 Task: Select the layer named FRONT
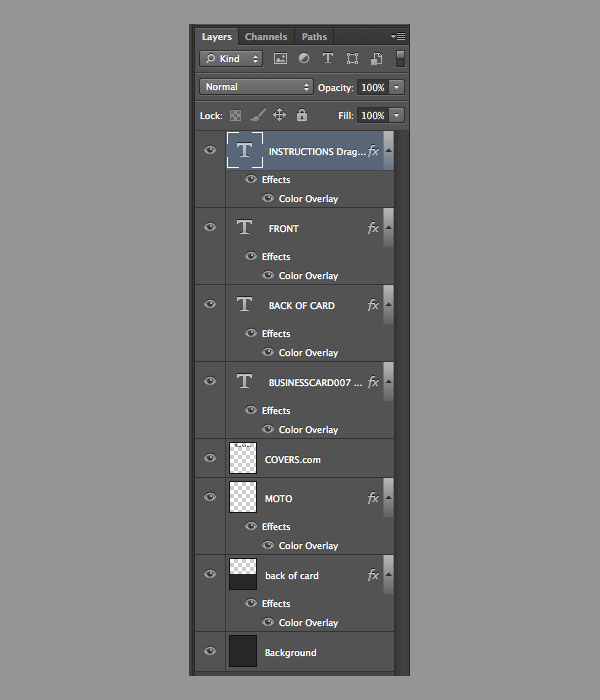(283, 229)
